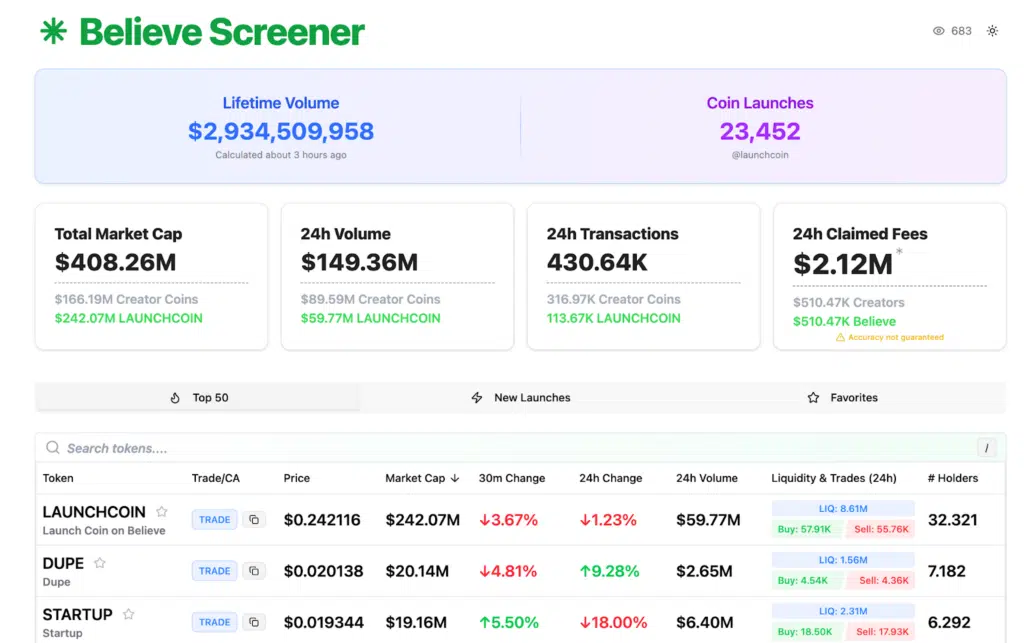Click the @launchcoin handle
1024x643 pixels.
[x=760, y=155]
